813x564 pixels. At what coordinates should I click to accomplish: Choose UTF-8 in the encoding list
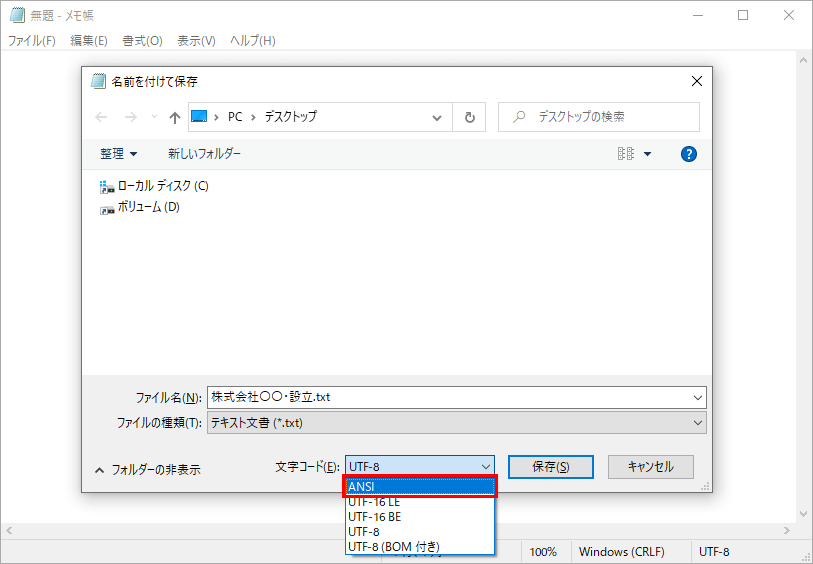coord(420,532)
